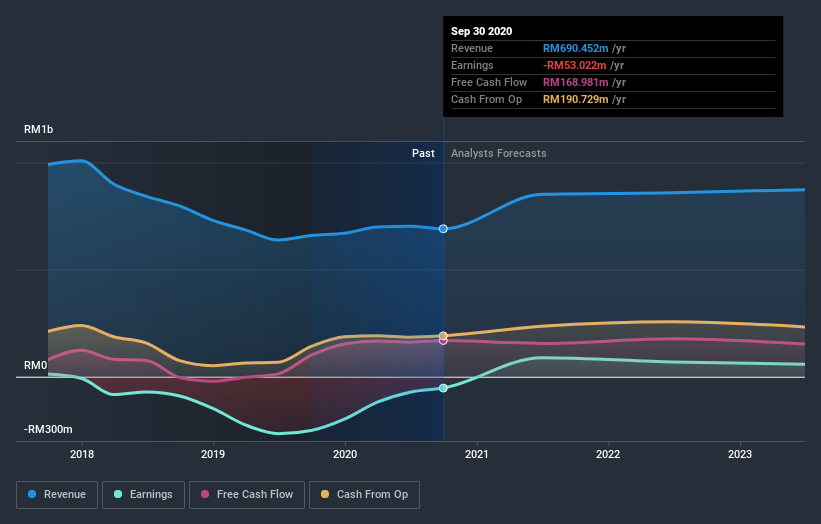Click the RM190.729m cash from op value
The height and width of the screenshot is (524, 821).
[575, 99]
